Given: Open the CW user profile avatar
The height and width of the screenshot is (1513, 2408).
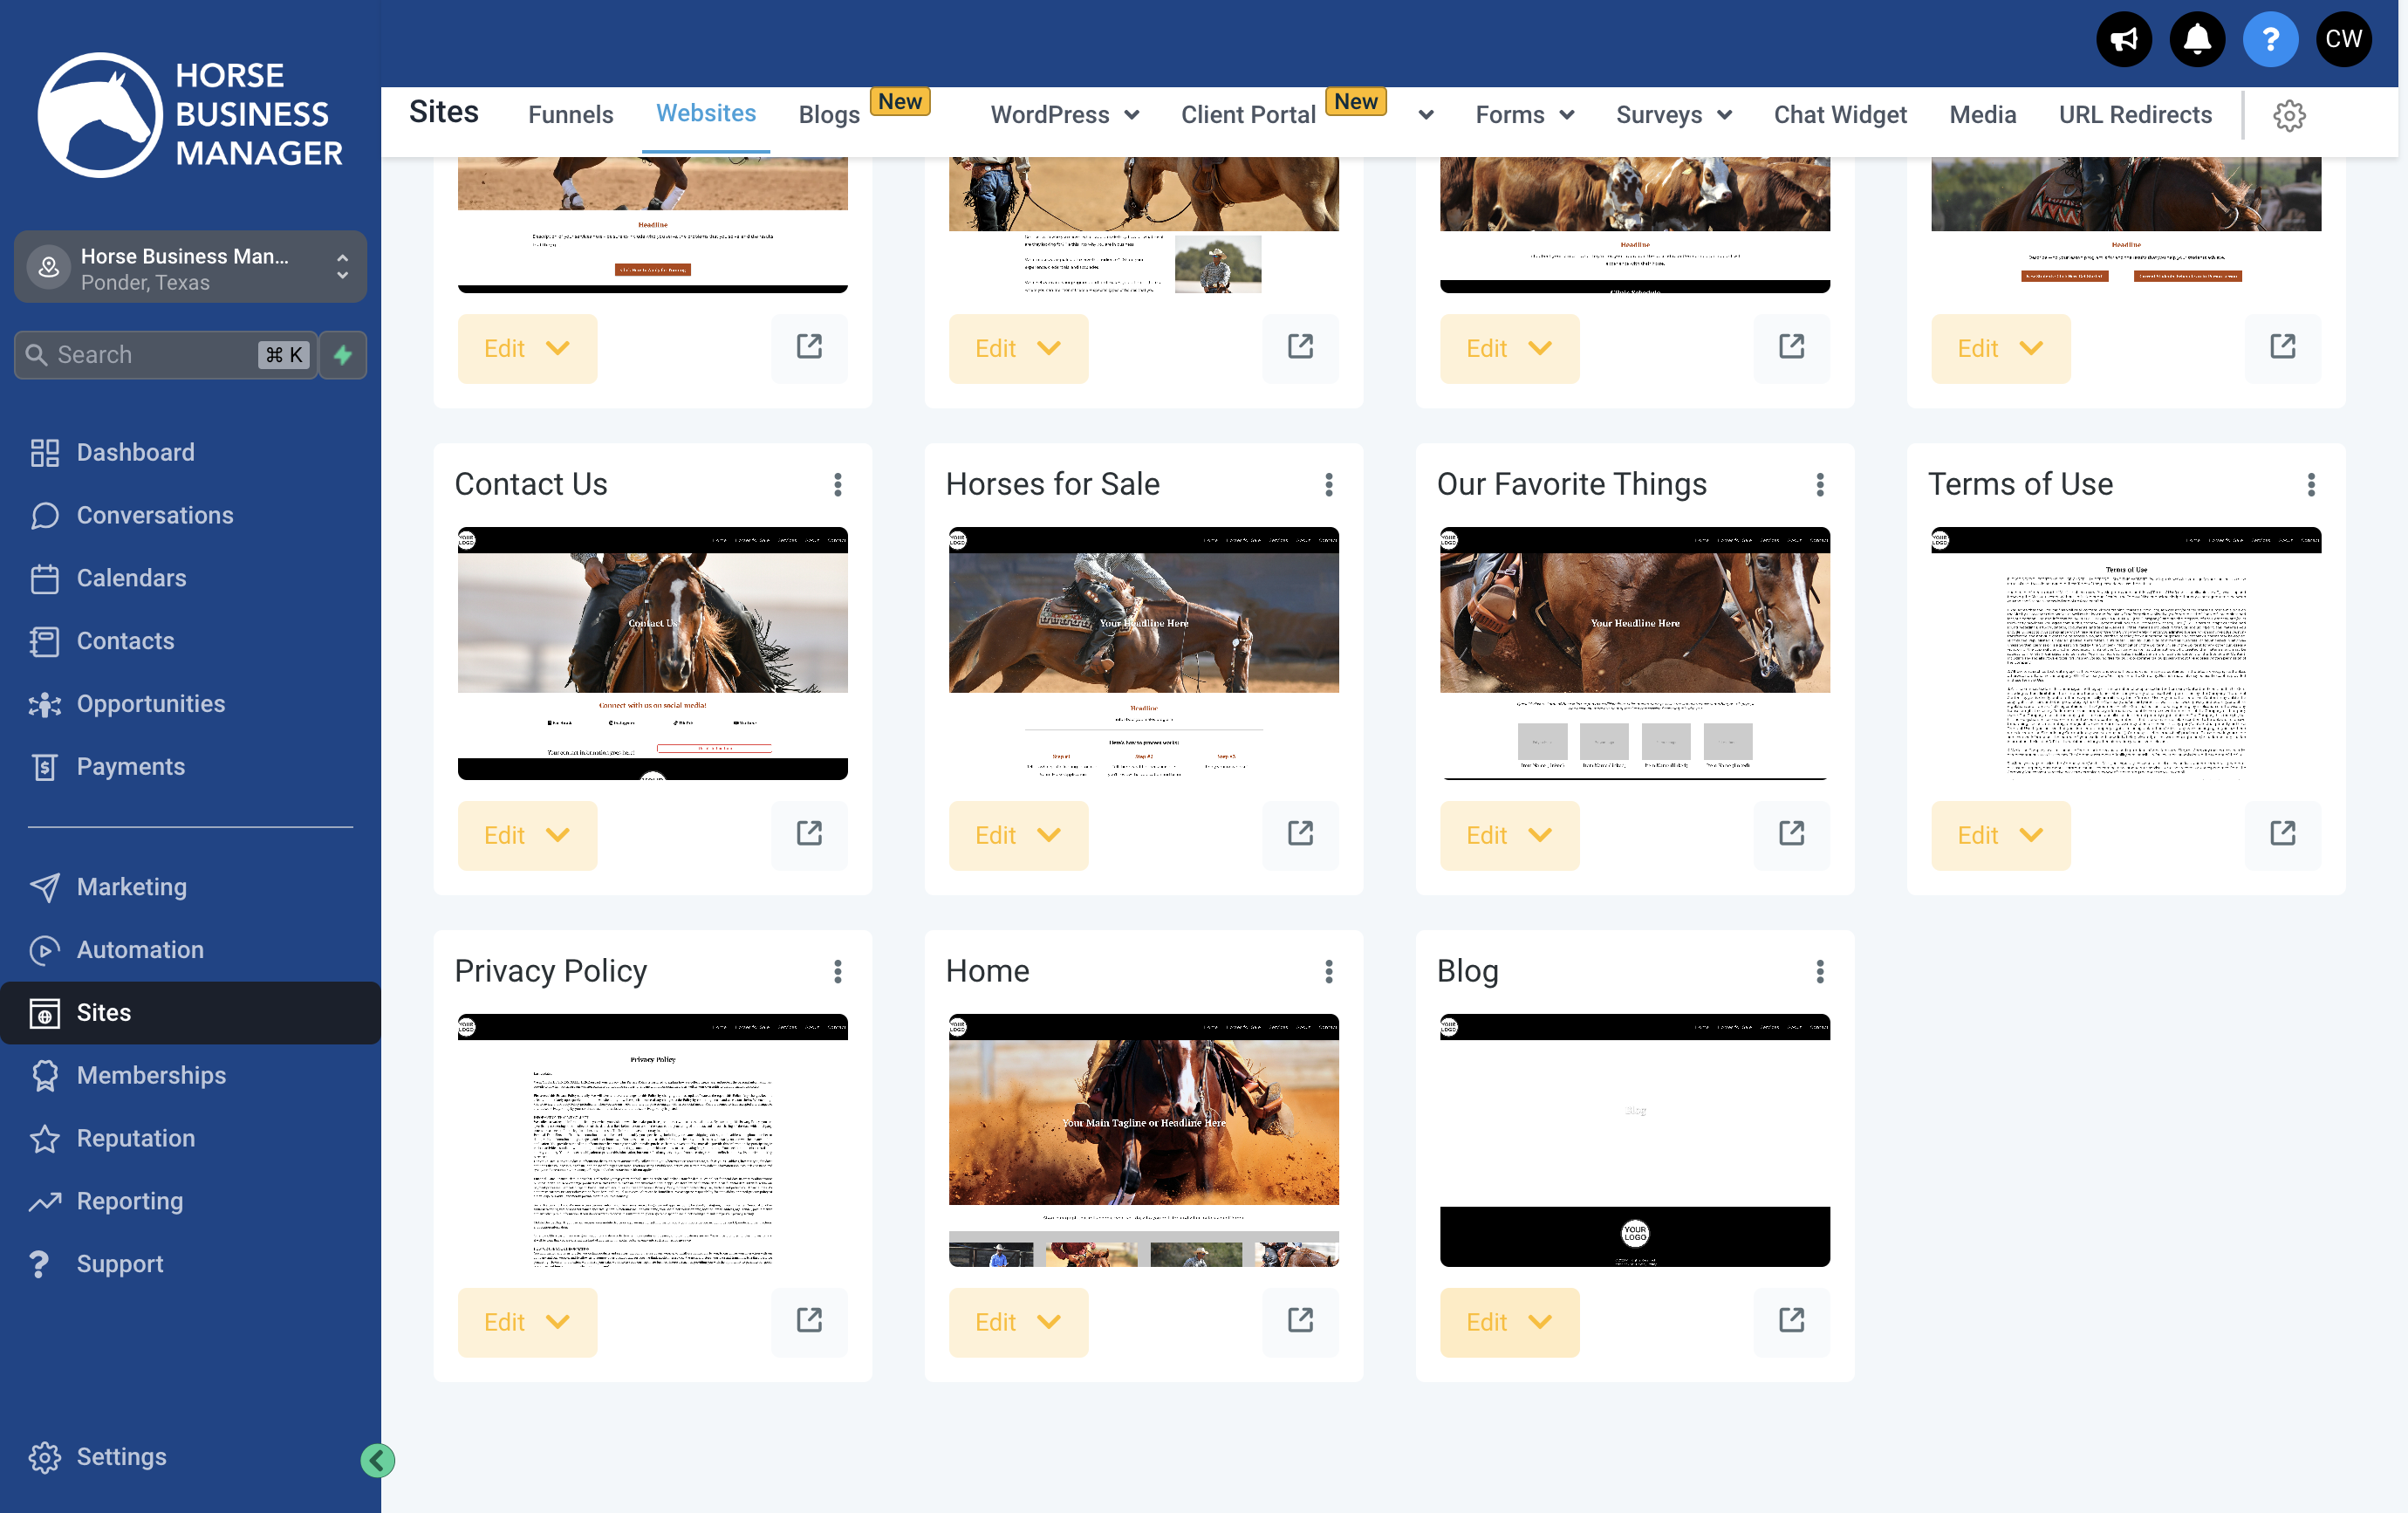Looking at the screenshot, I should [x=2343, y=39].
